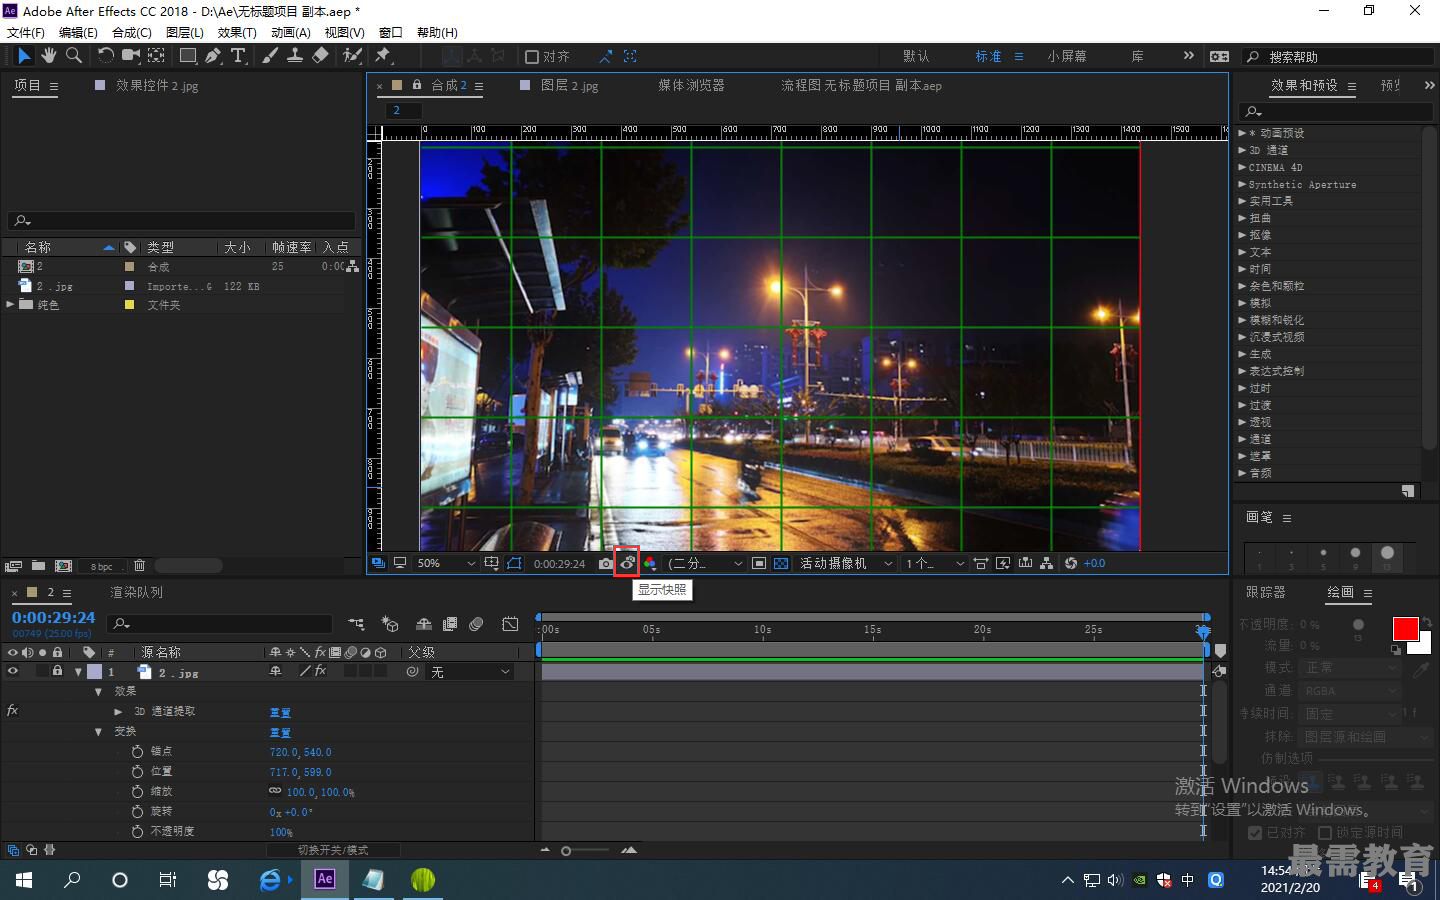1440x900 pixels.
Task: Toggle lock on layer 2.jpg
Action: pyautogui.click(x=57, y=672)
